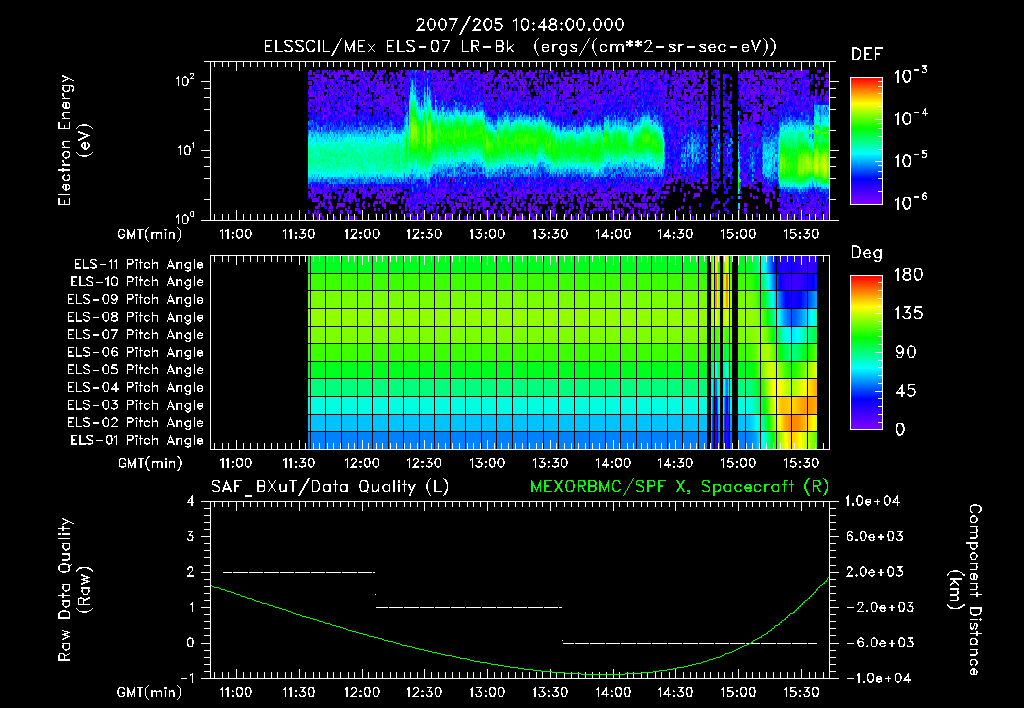Select the ELS-08 Pitch Angle row label
The height and width of the screenshot is (708, 1024).
click(136, 317)
